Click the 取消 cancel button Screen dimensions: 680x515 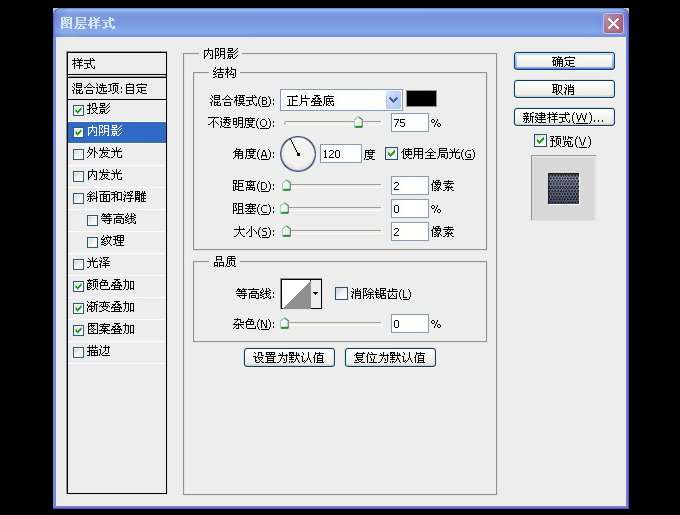coord(563,89)
